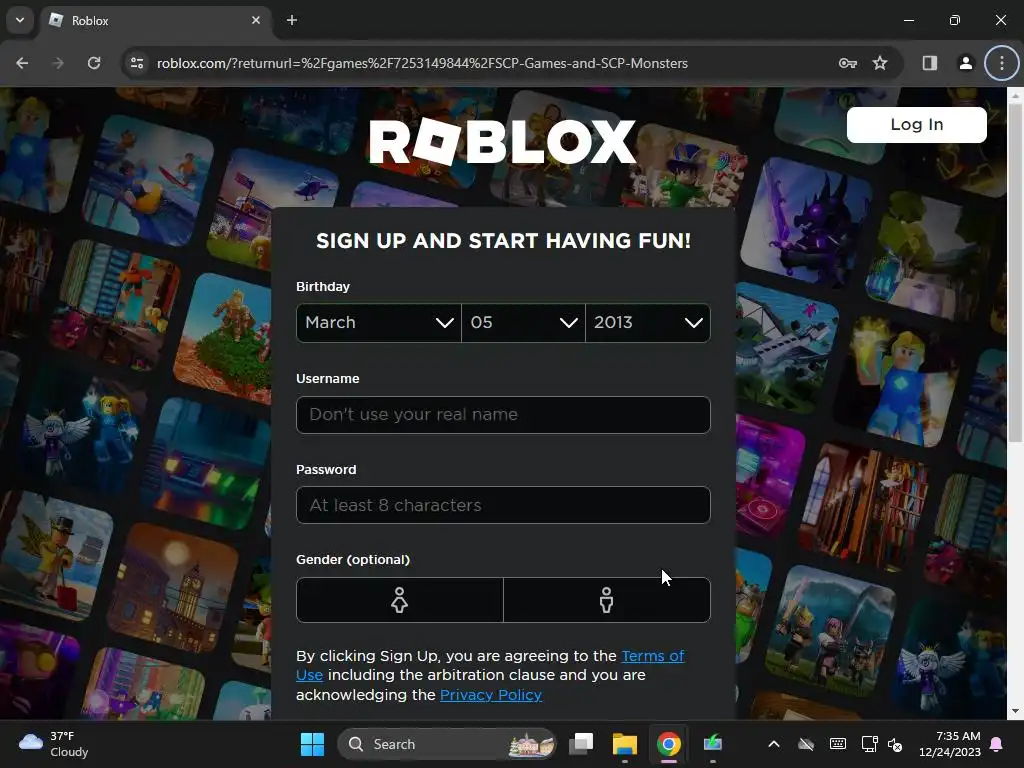This screenshot has width=1024, height=768.
Task: Click the touch keyboard tray icon
Action: point(838,744)
